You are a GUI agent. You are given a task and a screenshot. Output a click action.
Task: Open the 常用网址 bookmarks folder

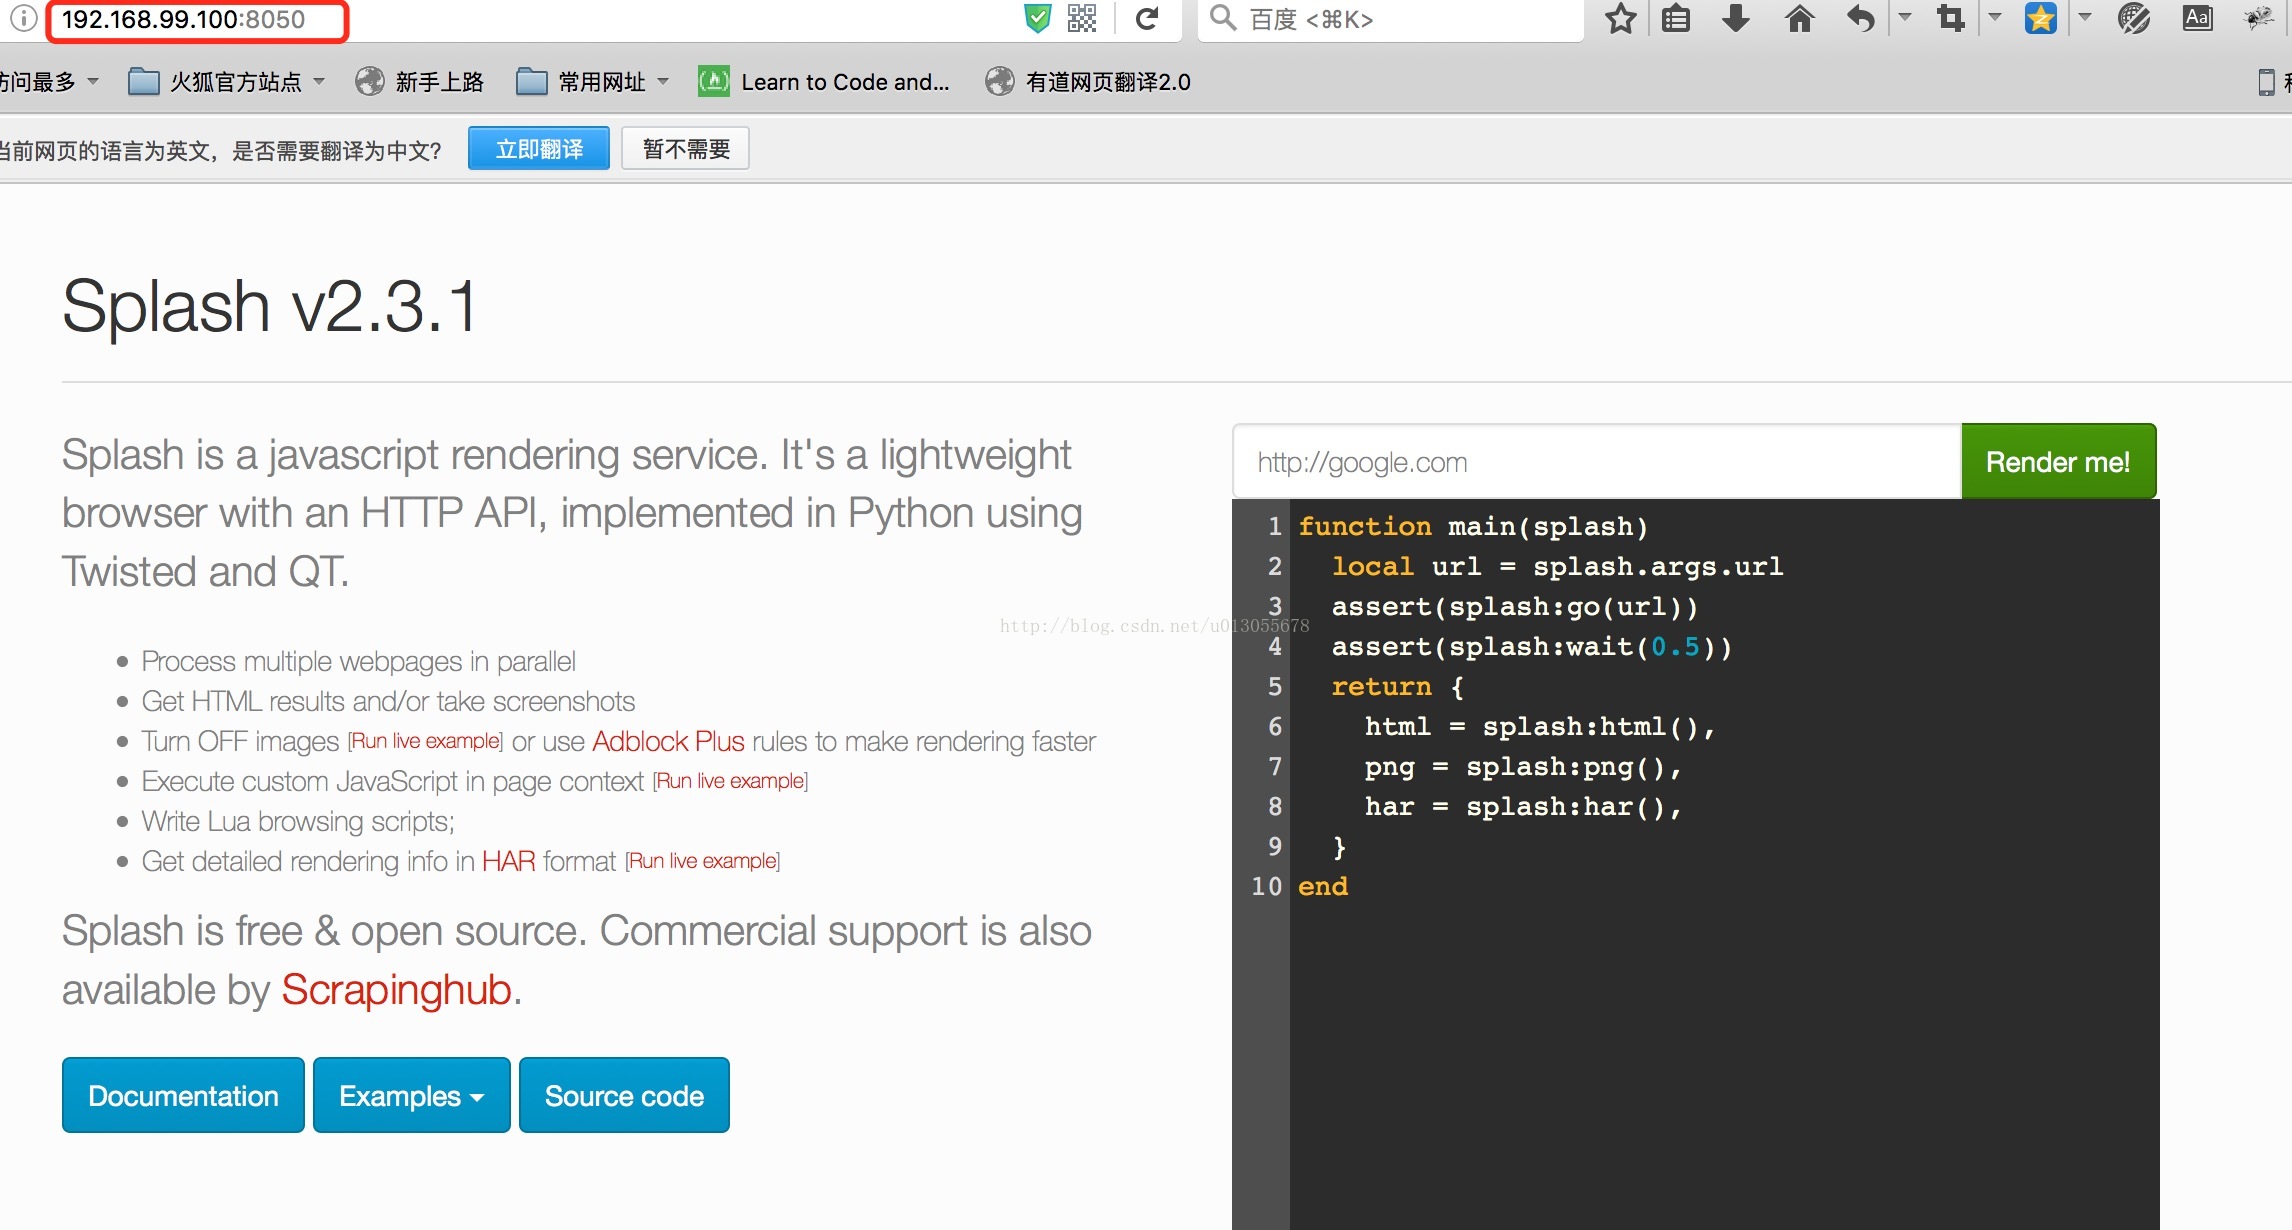pyautogui.click(x=593, y=82)
